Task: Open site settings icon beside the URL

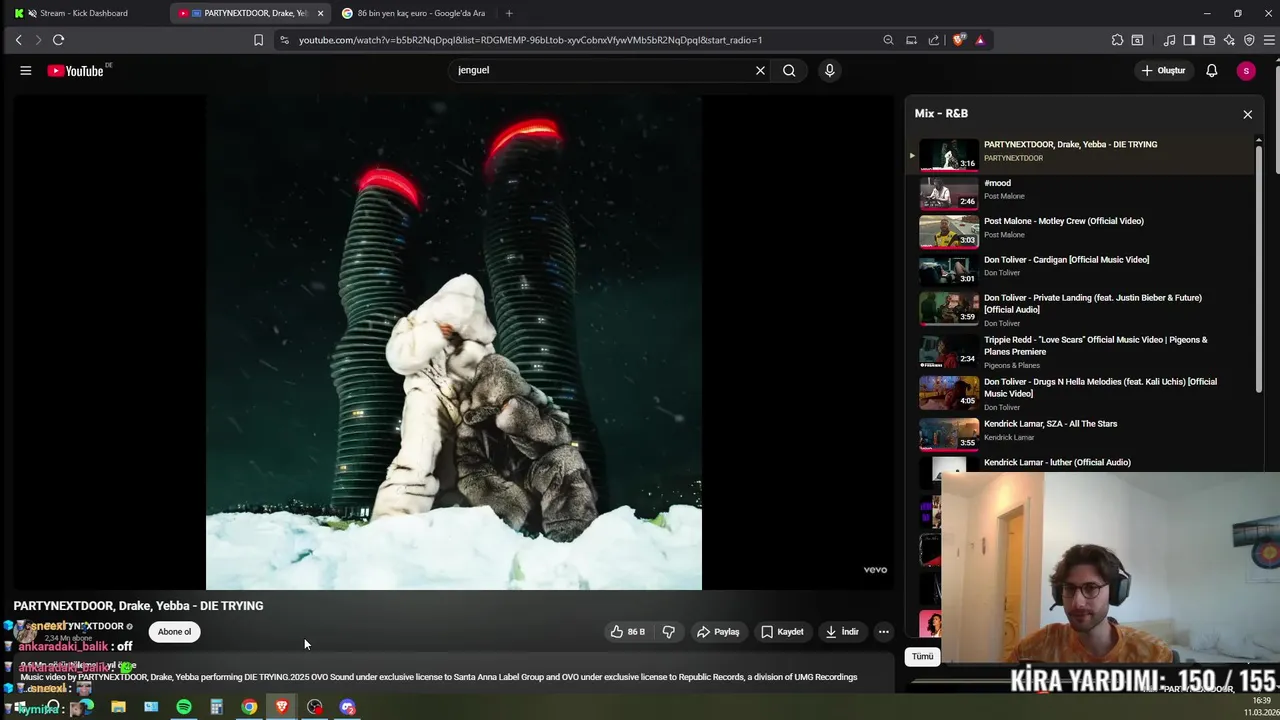Action: click(x=284, y=40)
